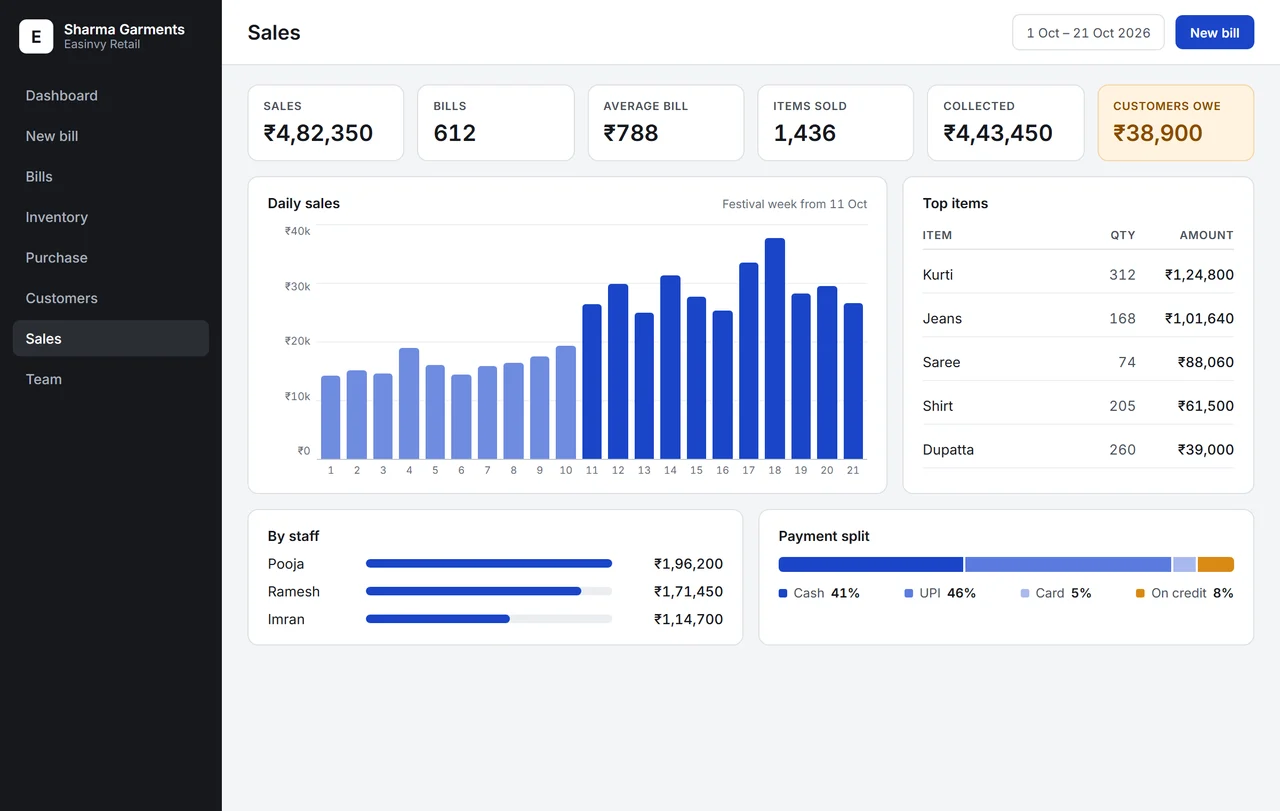
Task: Click the On credit 8% legend entry
Action: [1185, 593]
